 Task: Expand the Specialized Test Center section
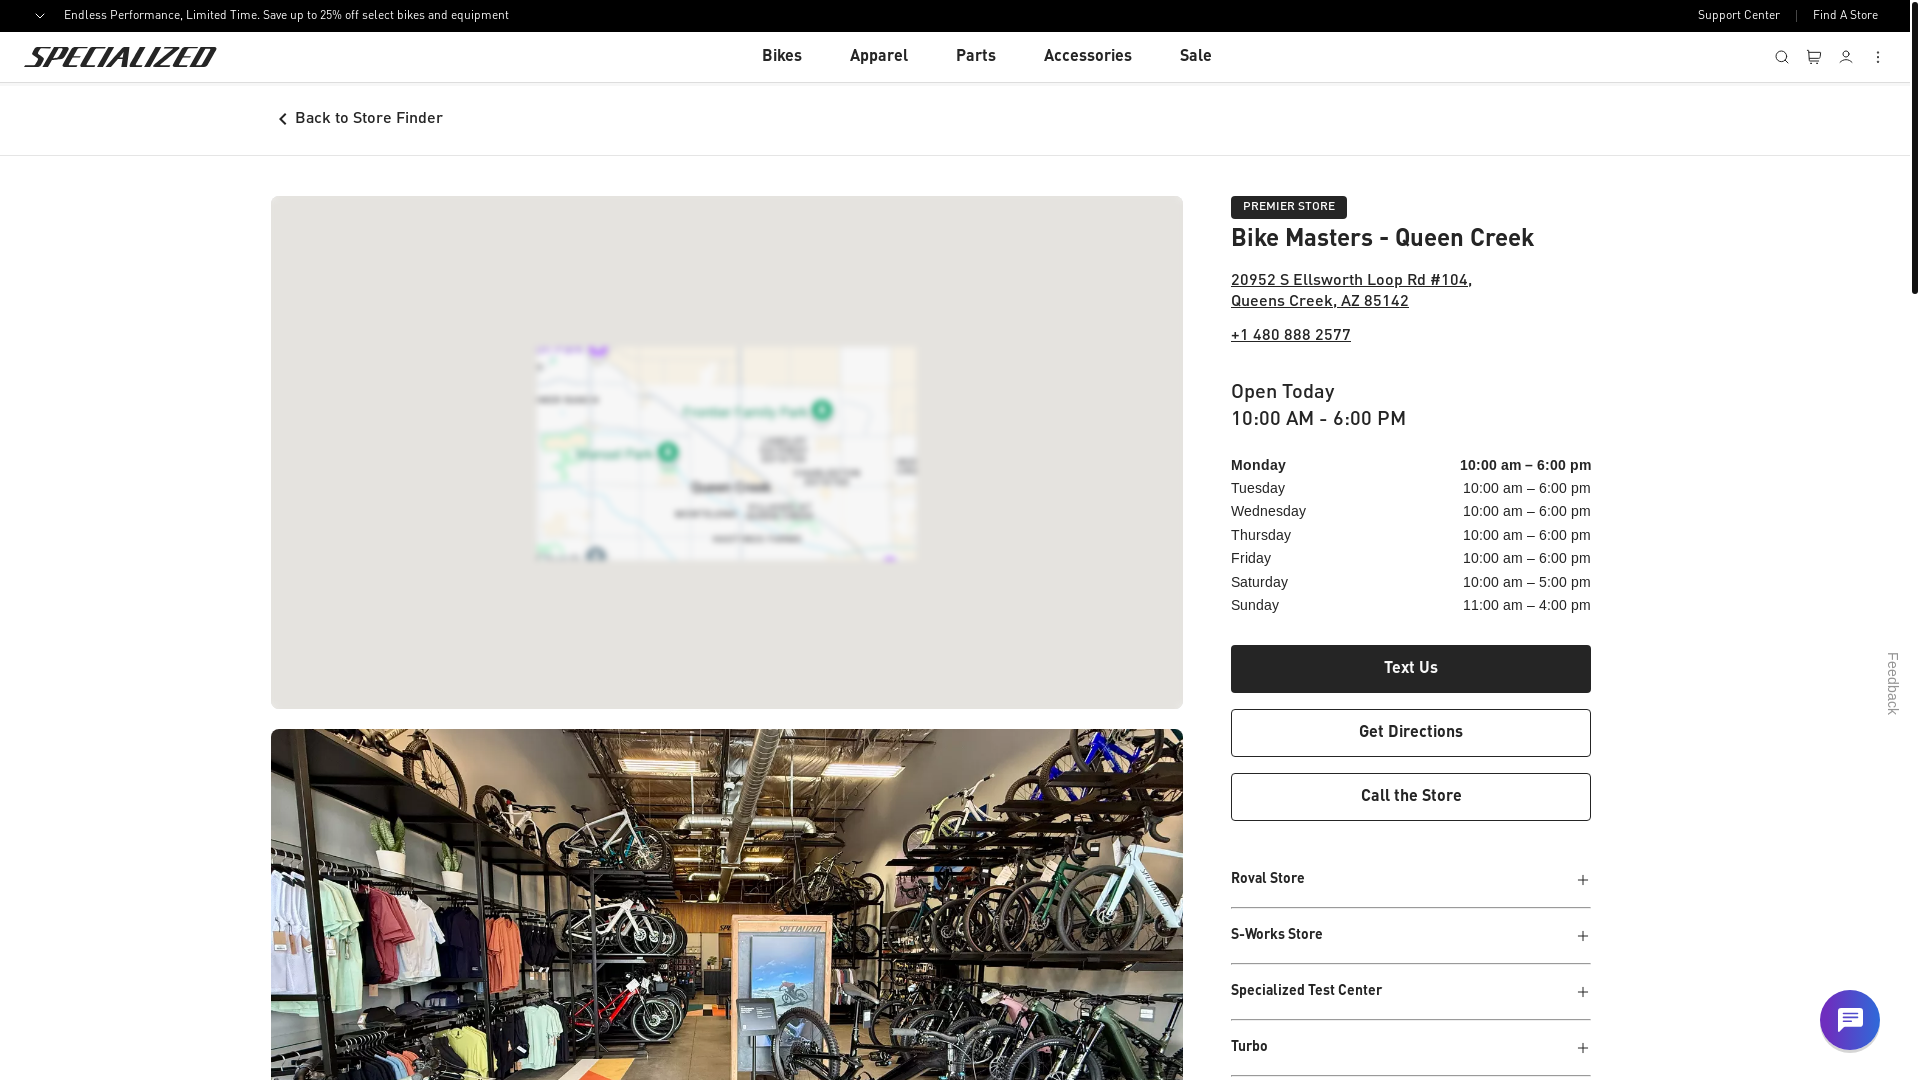1410,991
